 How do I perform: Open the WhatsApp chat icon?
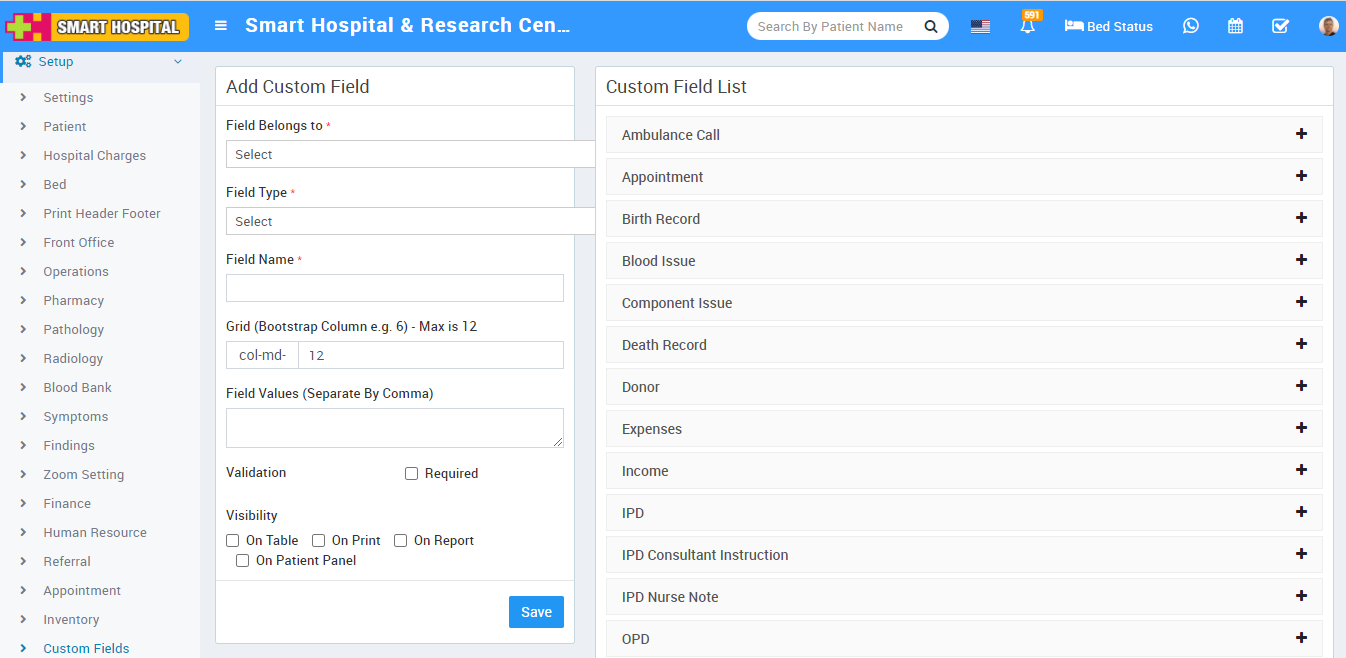[x=1190, y=27]
